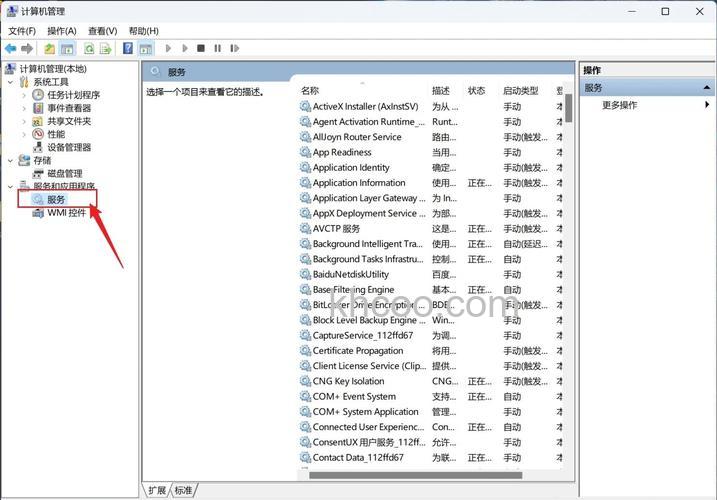This screenshot has width=717, height=500.
Task: Expand the 任务计划程序 node arrow
Action: tap(24, 95)
